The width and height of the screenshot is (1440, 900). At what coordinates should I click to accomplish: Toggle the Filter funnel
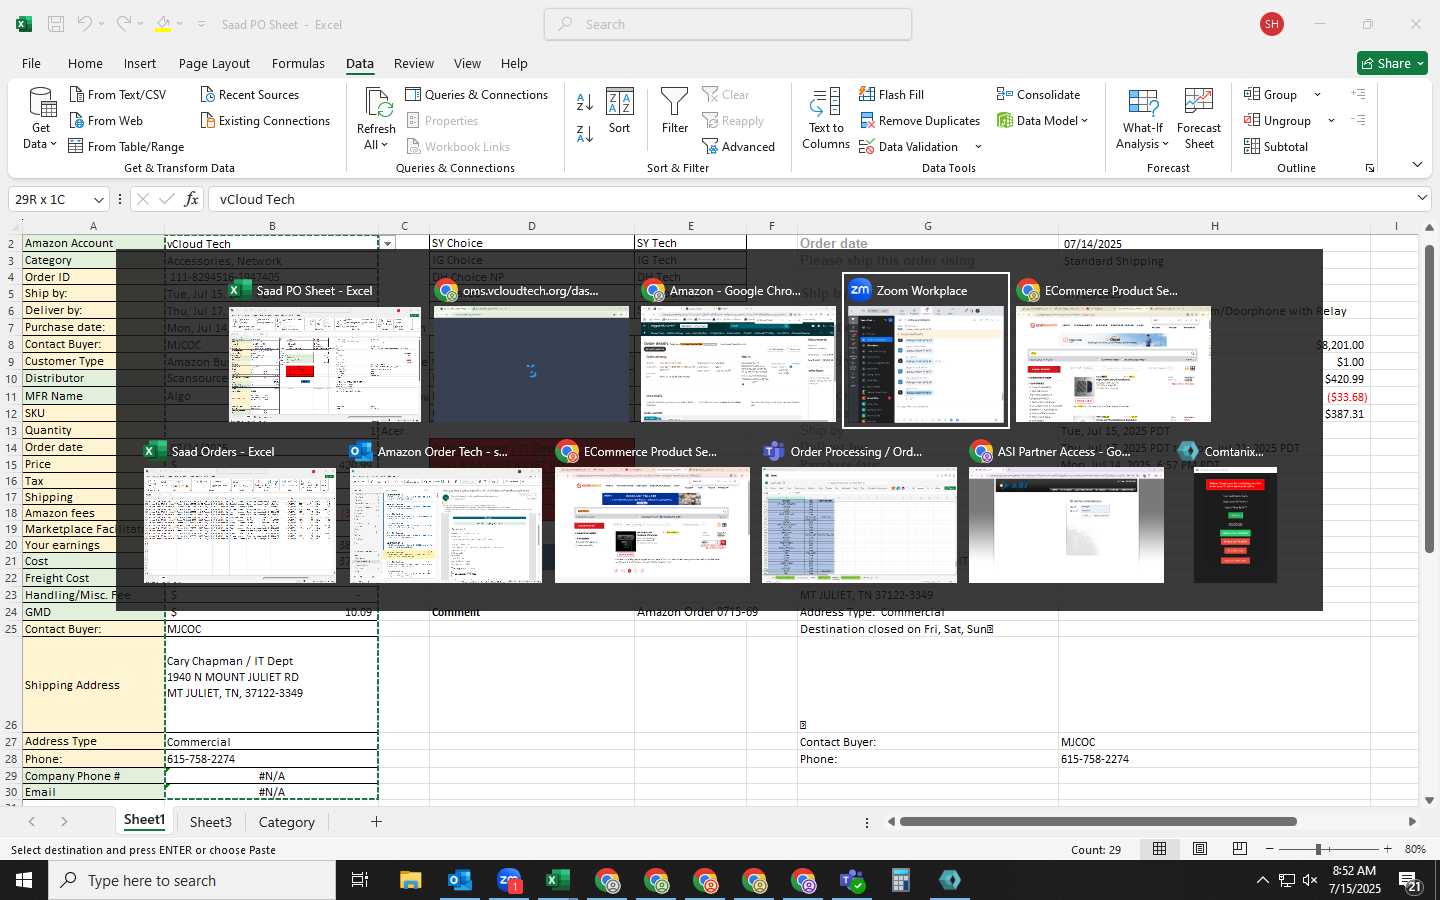(x=675, y=111)
